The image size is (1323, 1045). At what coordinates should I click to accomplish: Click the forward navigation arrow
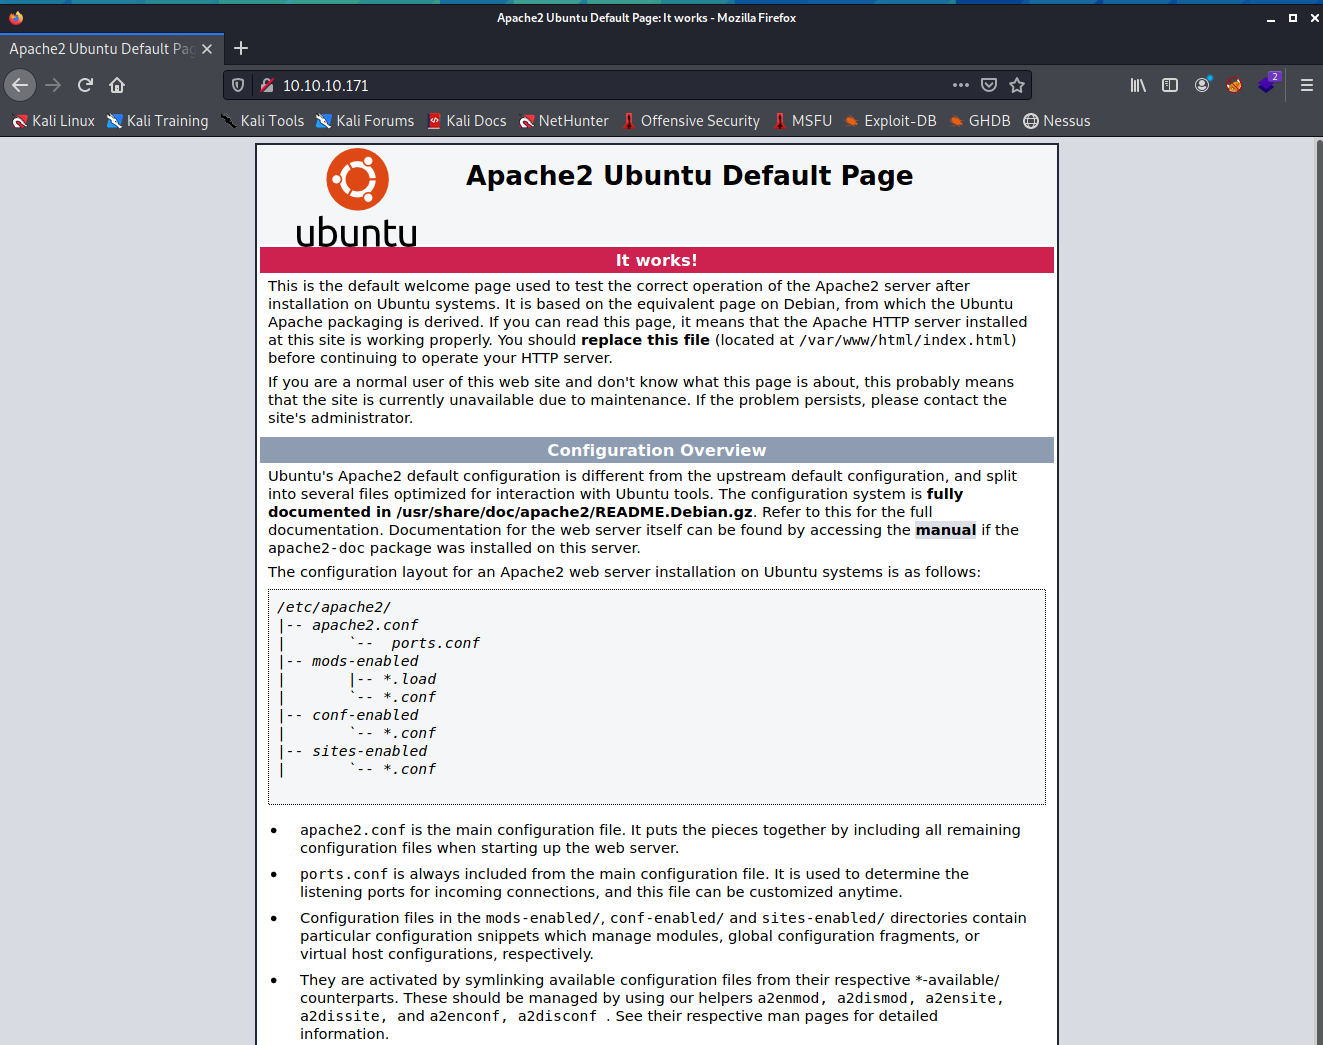coord(53,85)
